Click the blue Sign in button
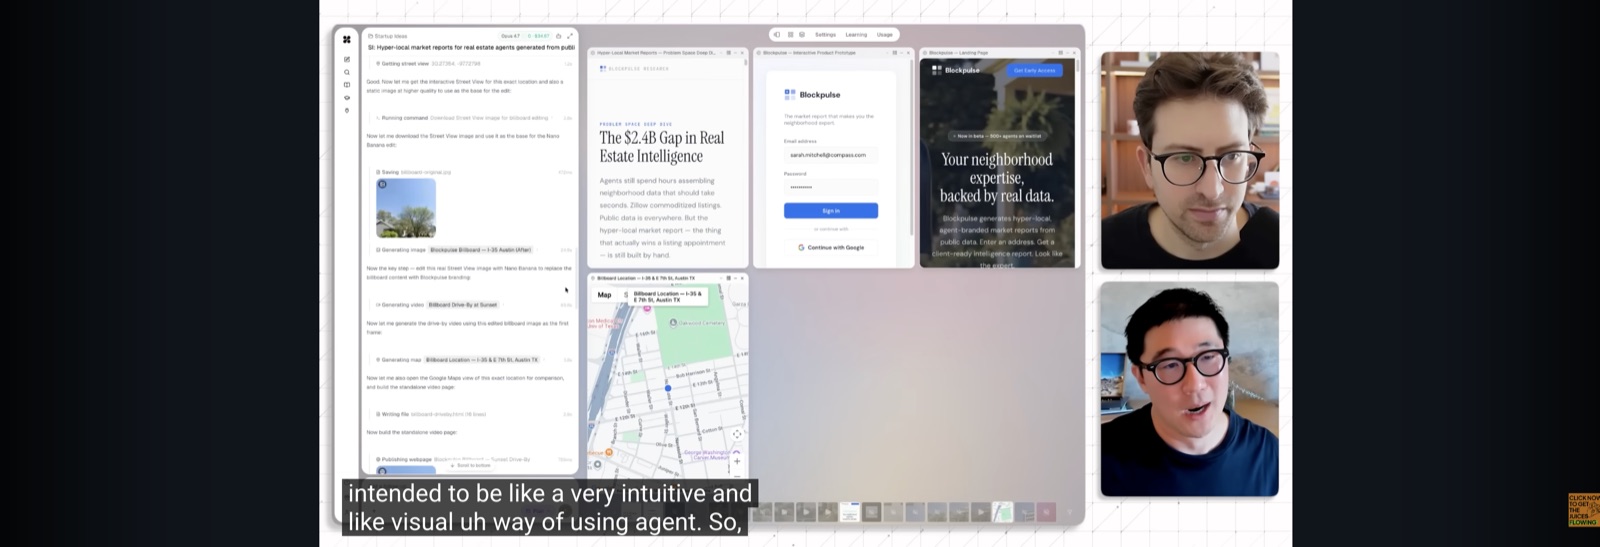The image size is (1600, 547). (x=831, y=211)
